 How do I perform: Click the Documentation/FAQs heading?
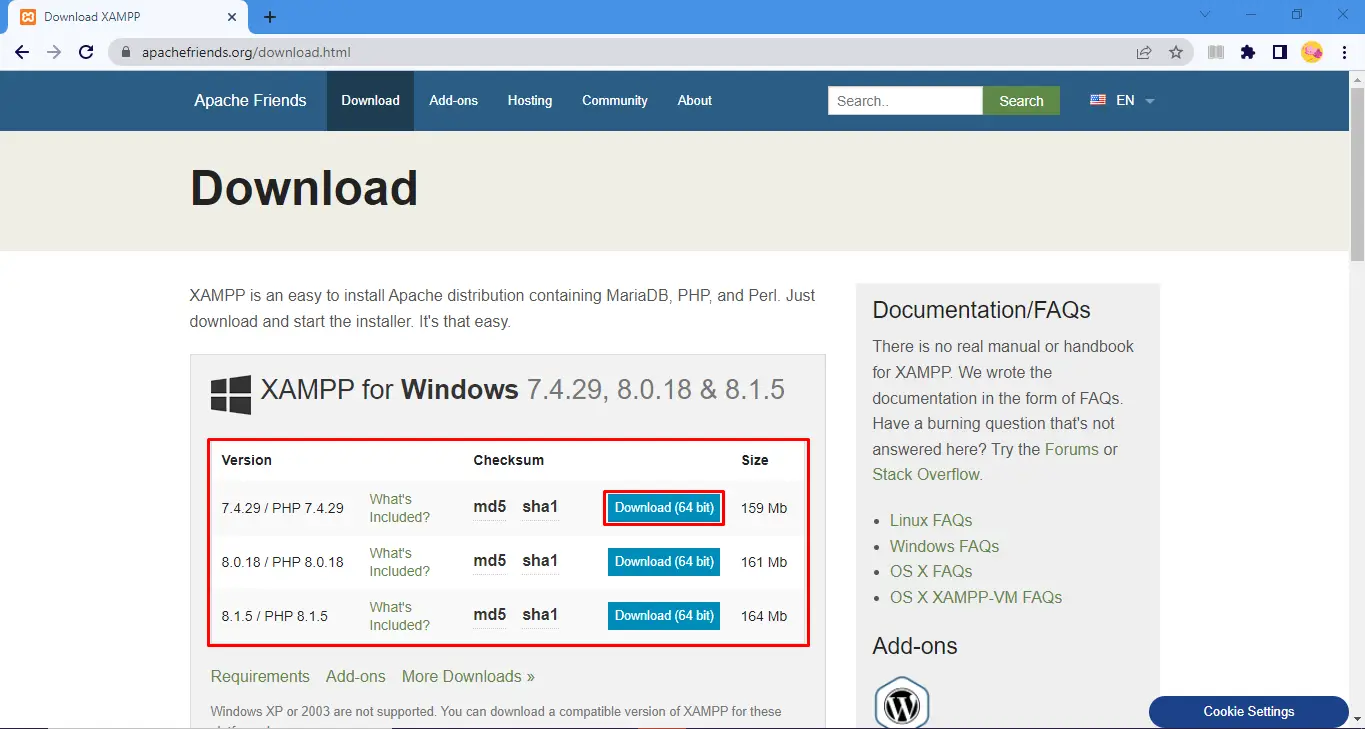(x=981, y=310)
